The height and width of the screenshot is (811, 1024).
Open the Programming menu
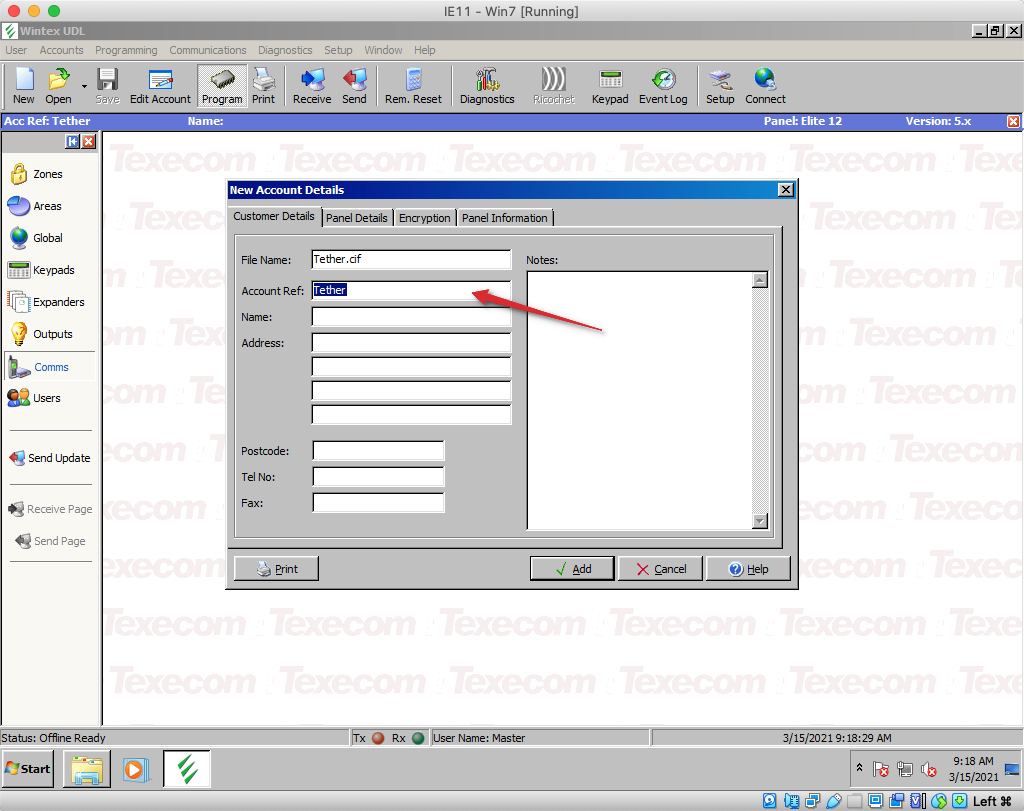[x=126, y=50]
